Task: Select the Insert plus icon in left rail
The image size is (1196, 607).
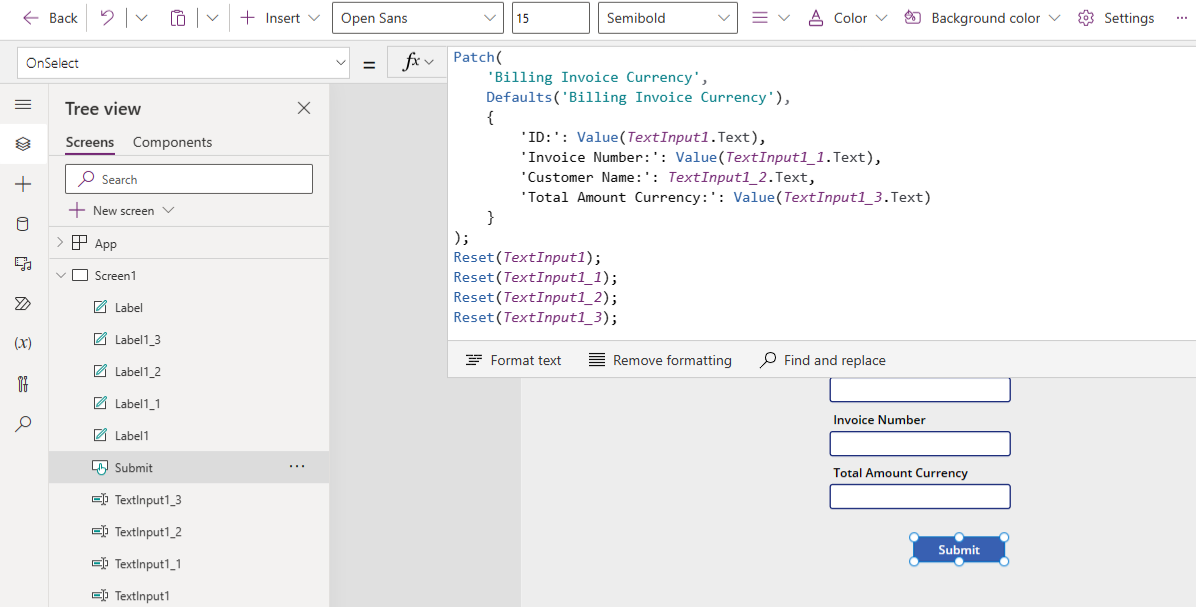Action: pos(24,183)
